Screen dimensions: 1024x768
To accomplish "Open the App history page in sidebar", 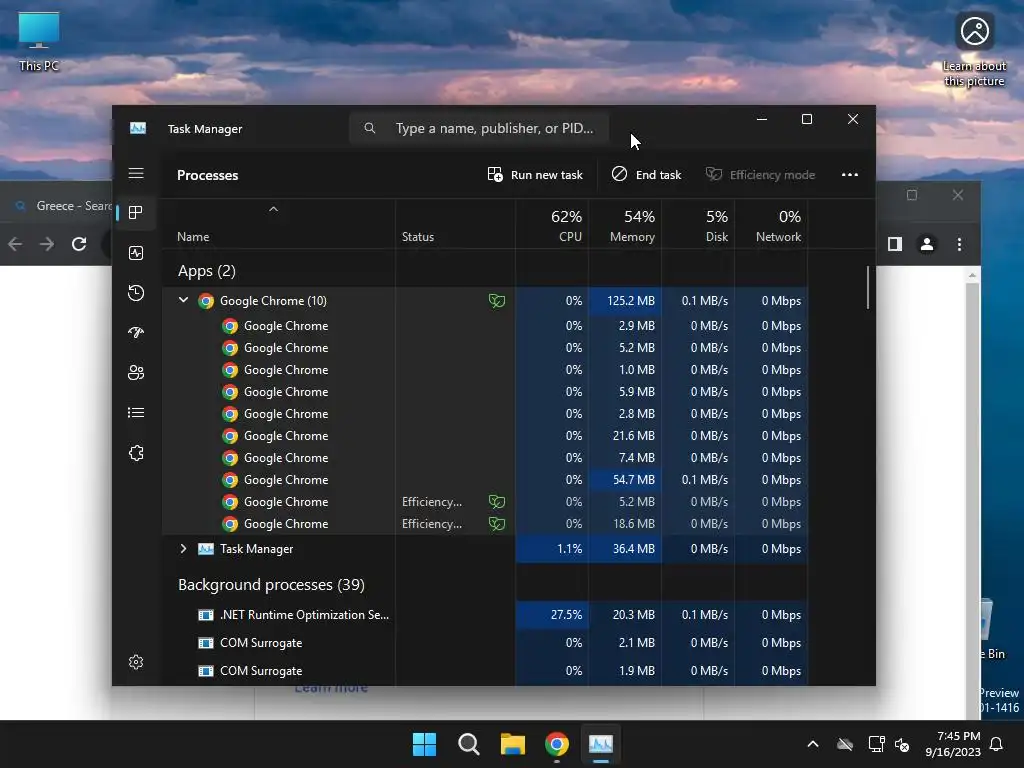I will coord(136,293).
